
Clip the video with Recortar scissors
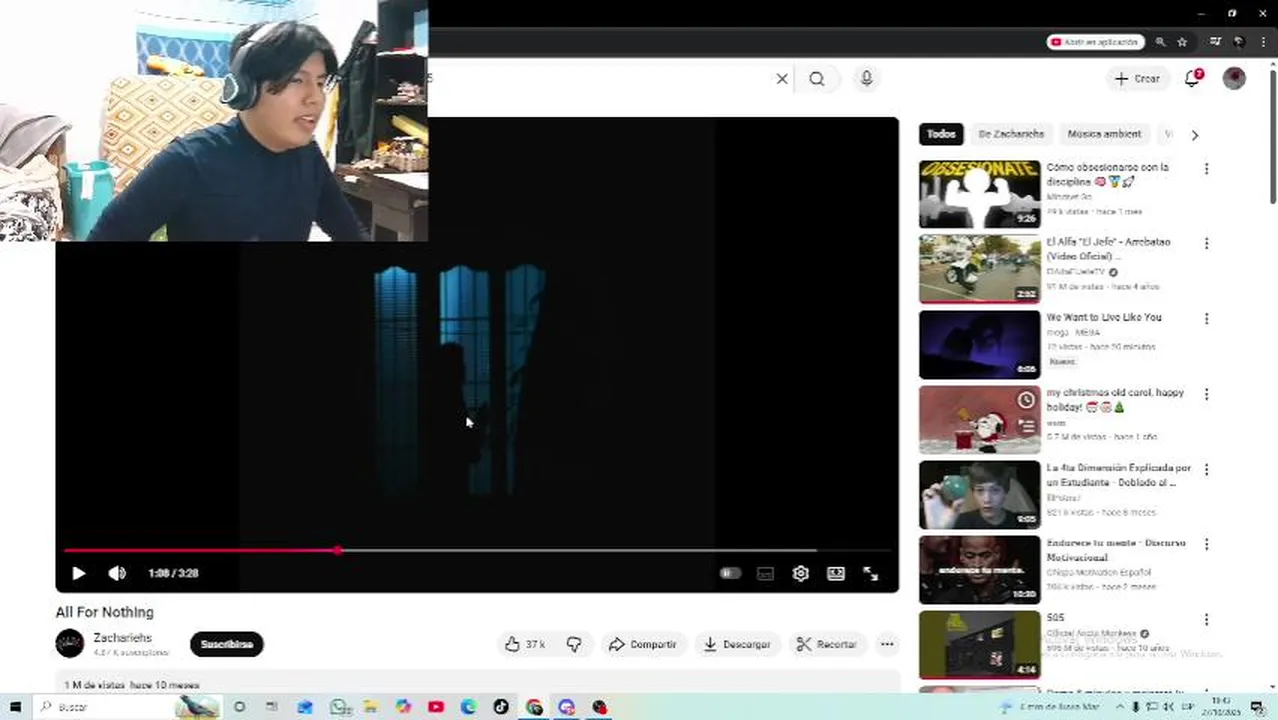click(826, 644)
